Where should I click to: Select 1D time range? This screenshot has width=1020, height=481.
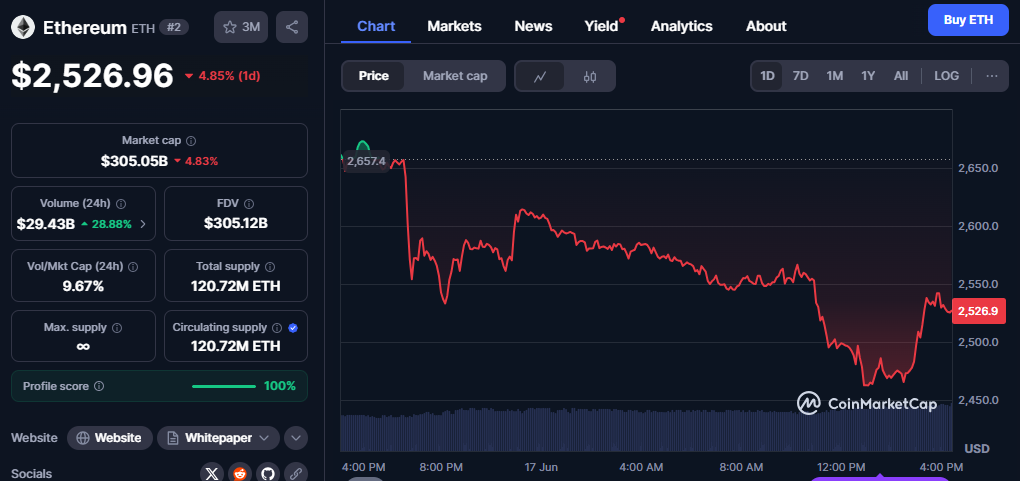(768, 76)
